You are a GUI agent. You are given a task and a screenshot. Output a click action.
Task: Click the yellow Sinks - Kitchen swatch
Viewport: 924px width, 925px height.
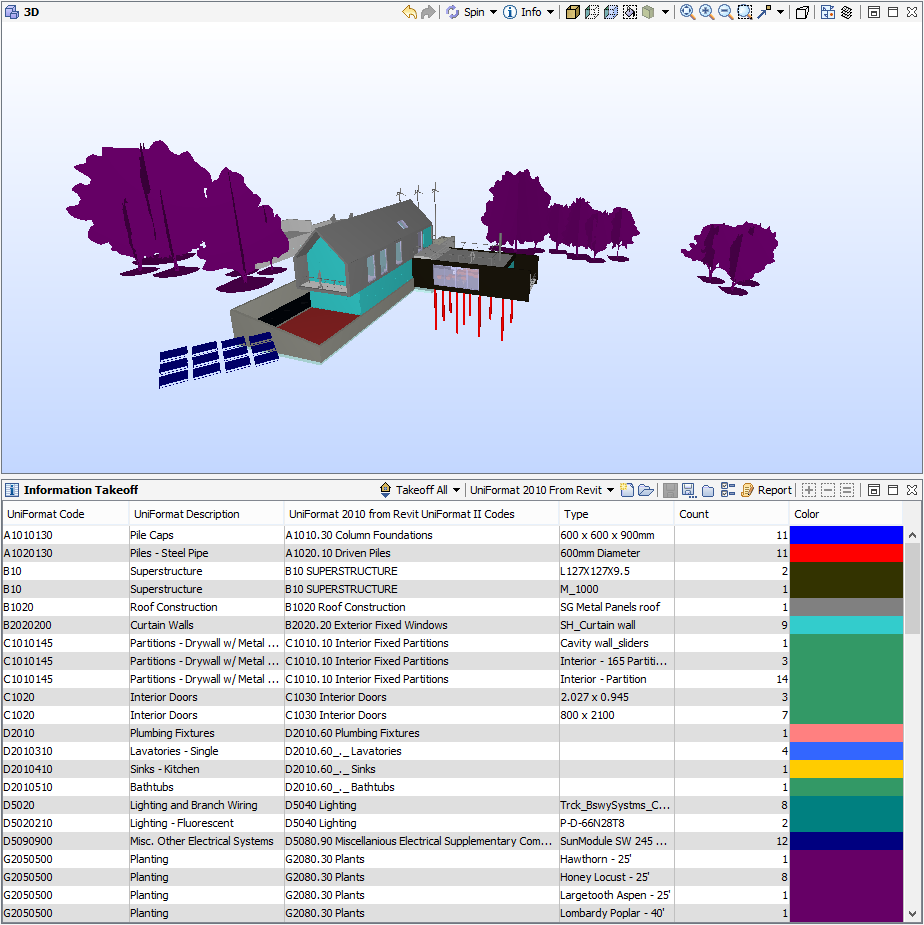pos(846,769)
